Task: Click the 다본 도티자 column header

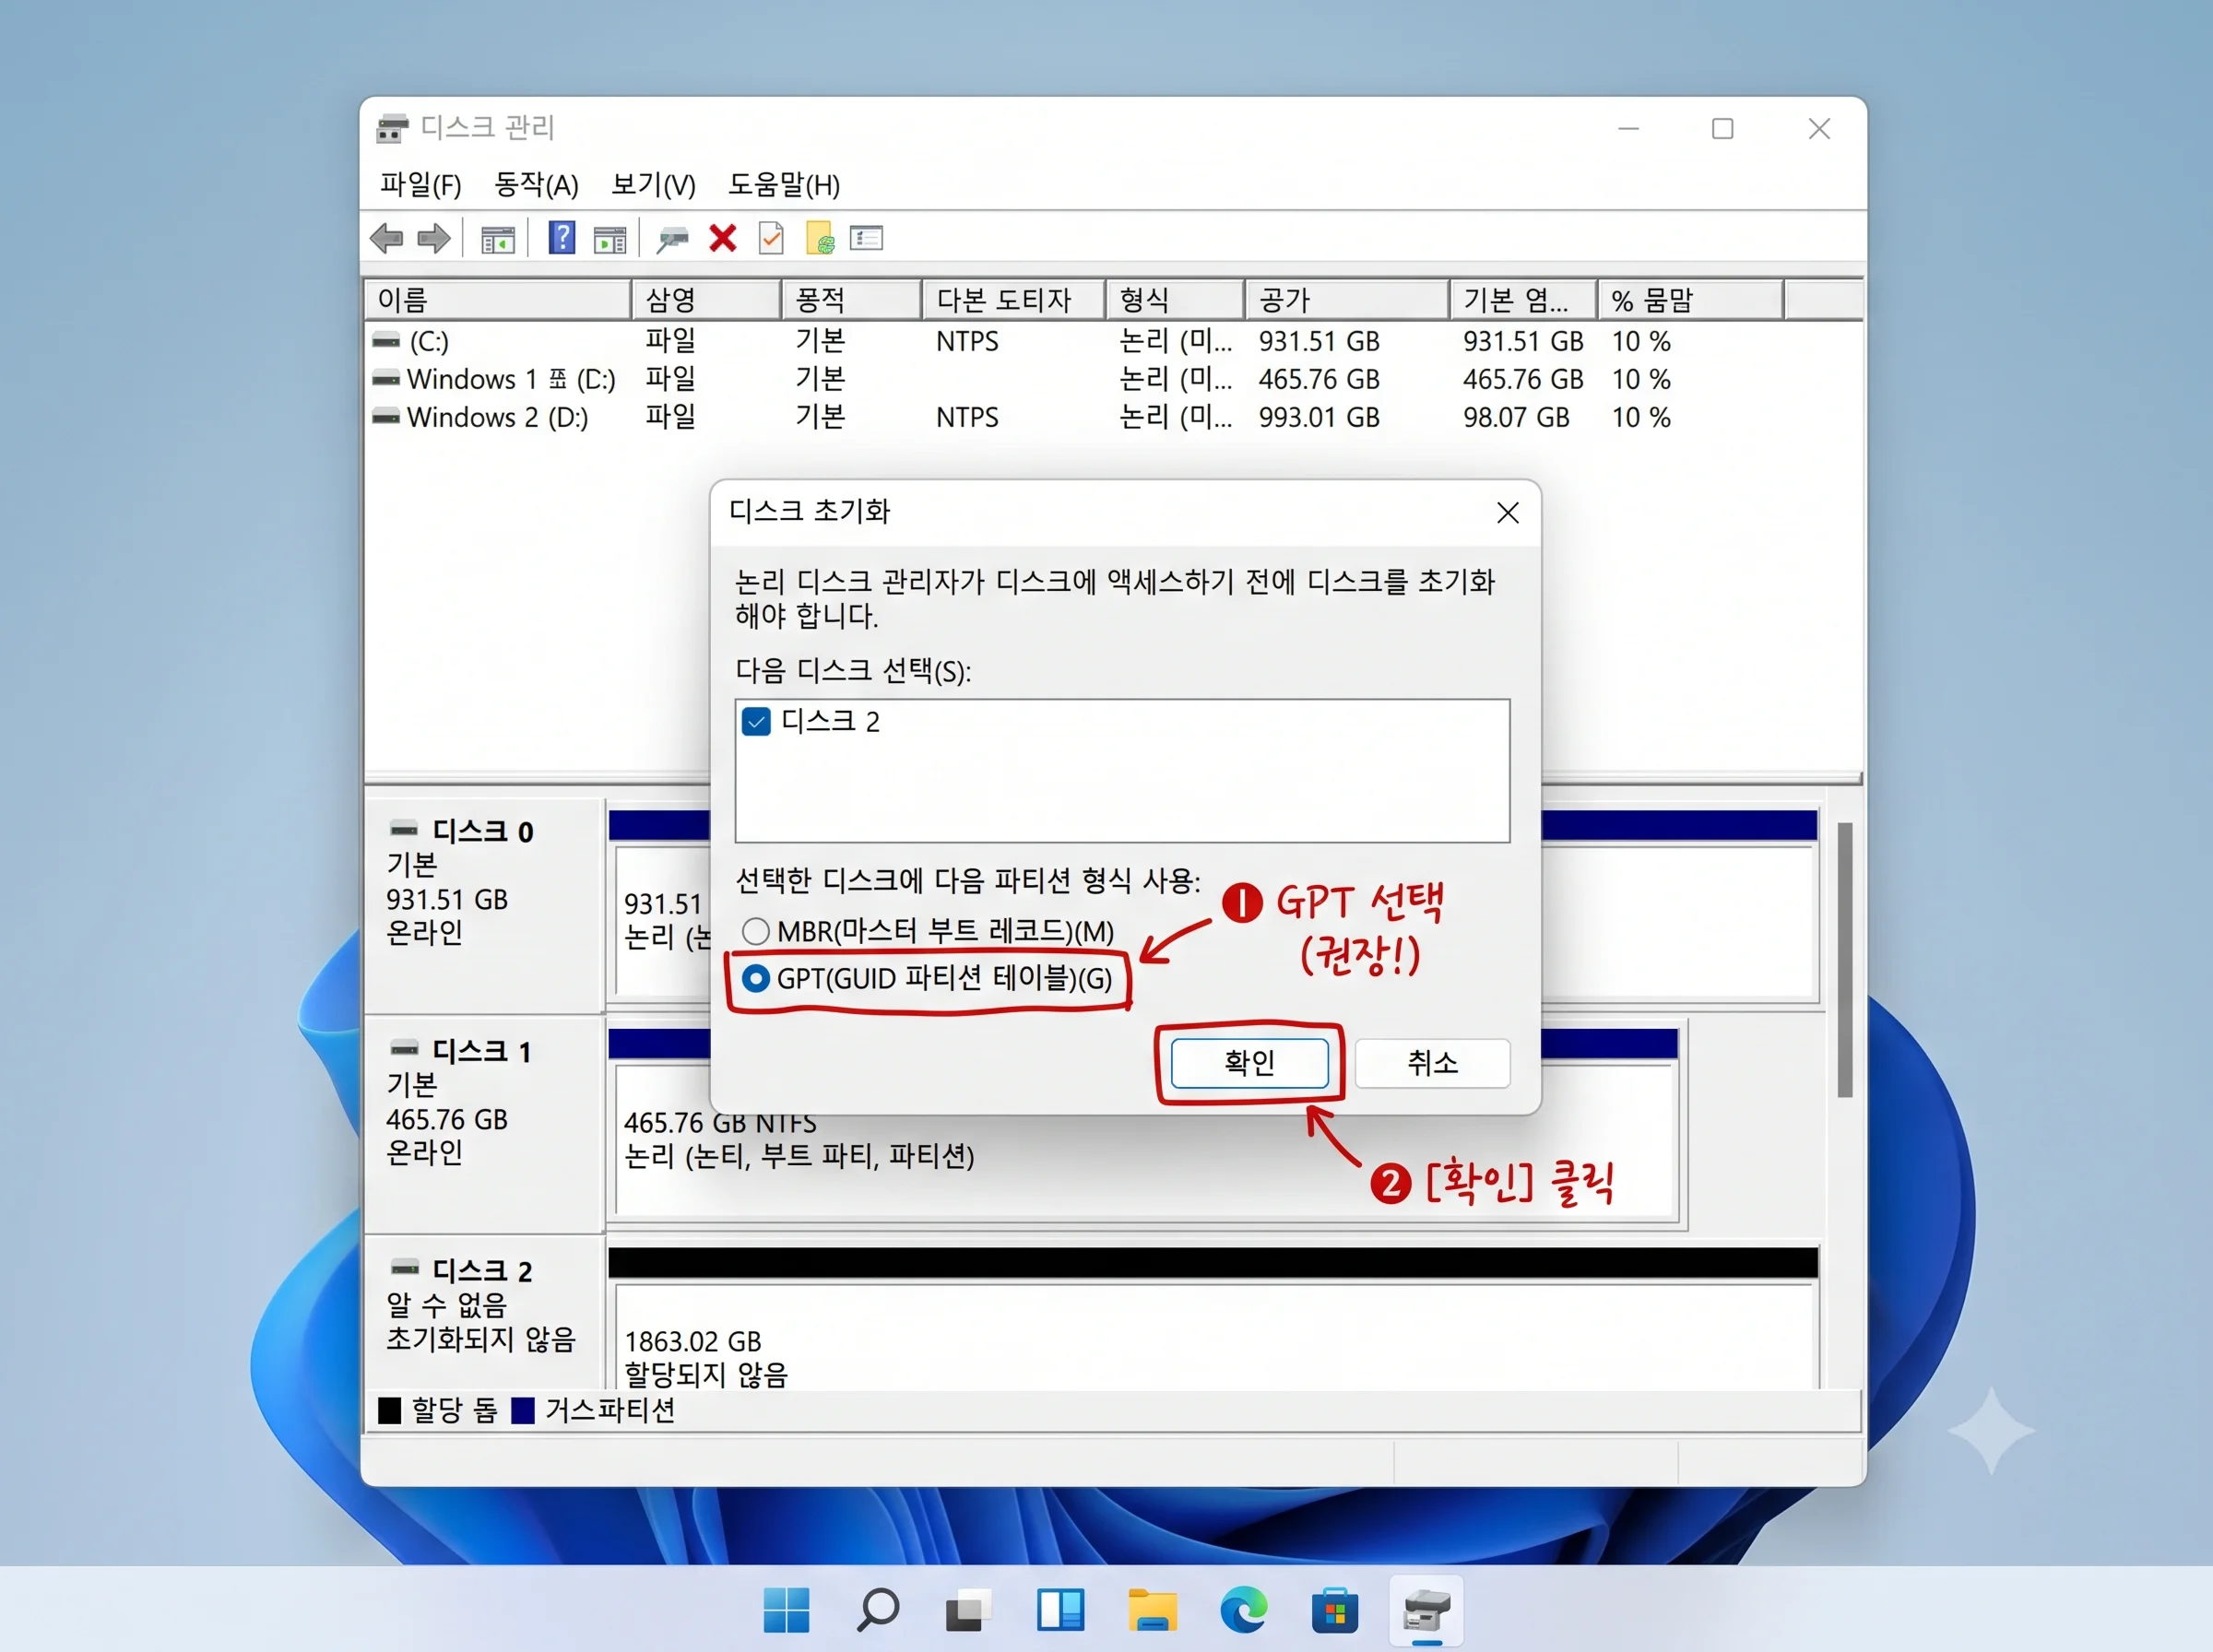Action: coord(1013,300)
